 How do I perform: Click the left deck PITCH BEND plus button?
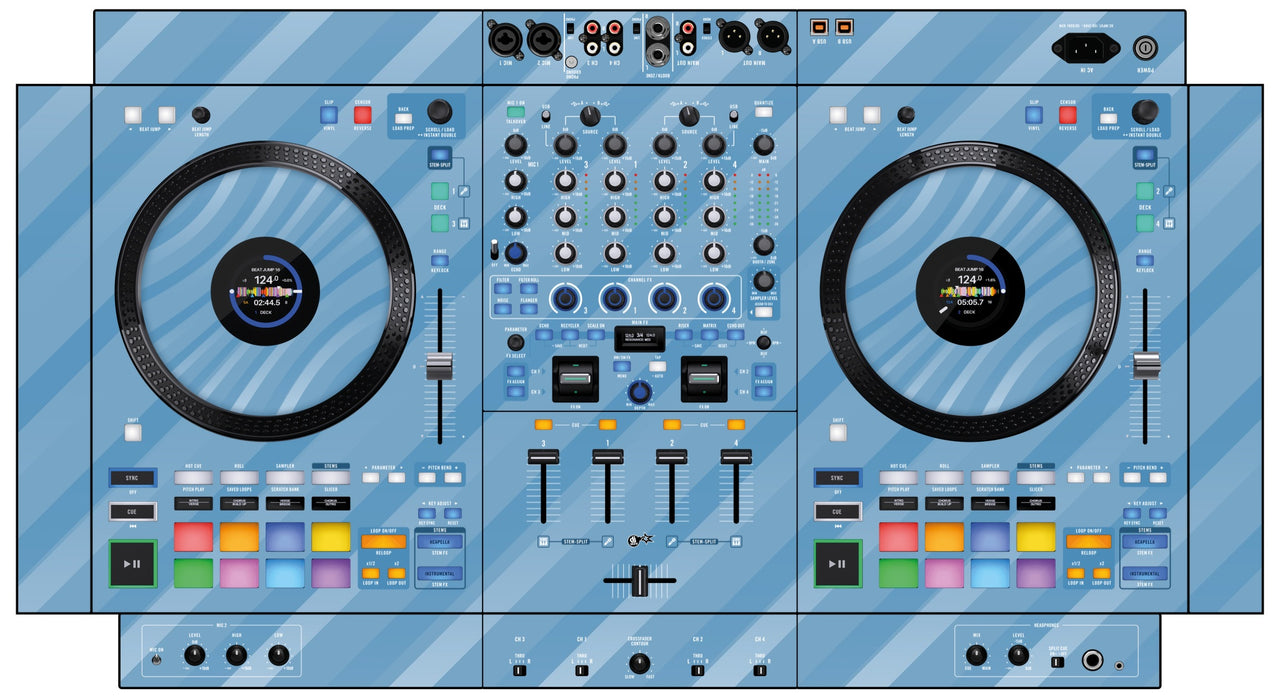coord(455,478)
